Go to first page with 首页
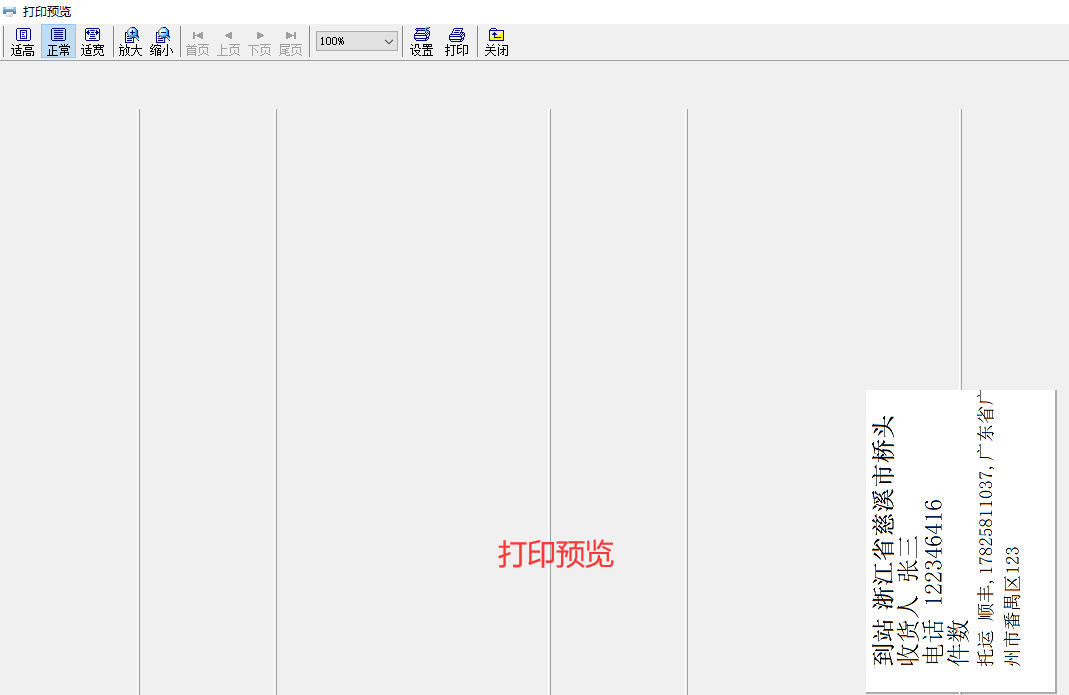The width and height of the screenshot is (1069, 695). (x=197, y=42)
